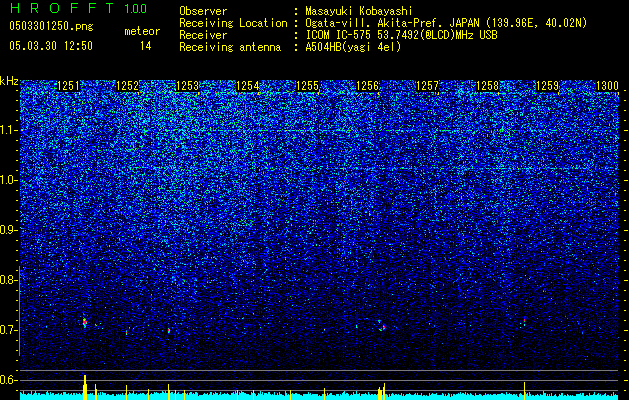Click the 1253 time marker
Viewport: 629px width, 400px height.
[x=187, y=86]
